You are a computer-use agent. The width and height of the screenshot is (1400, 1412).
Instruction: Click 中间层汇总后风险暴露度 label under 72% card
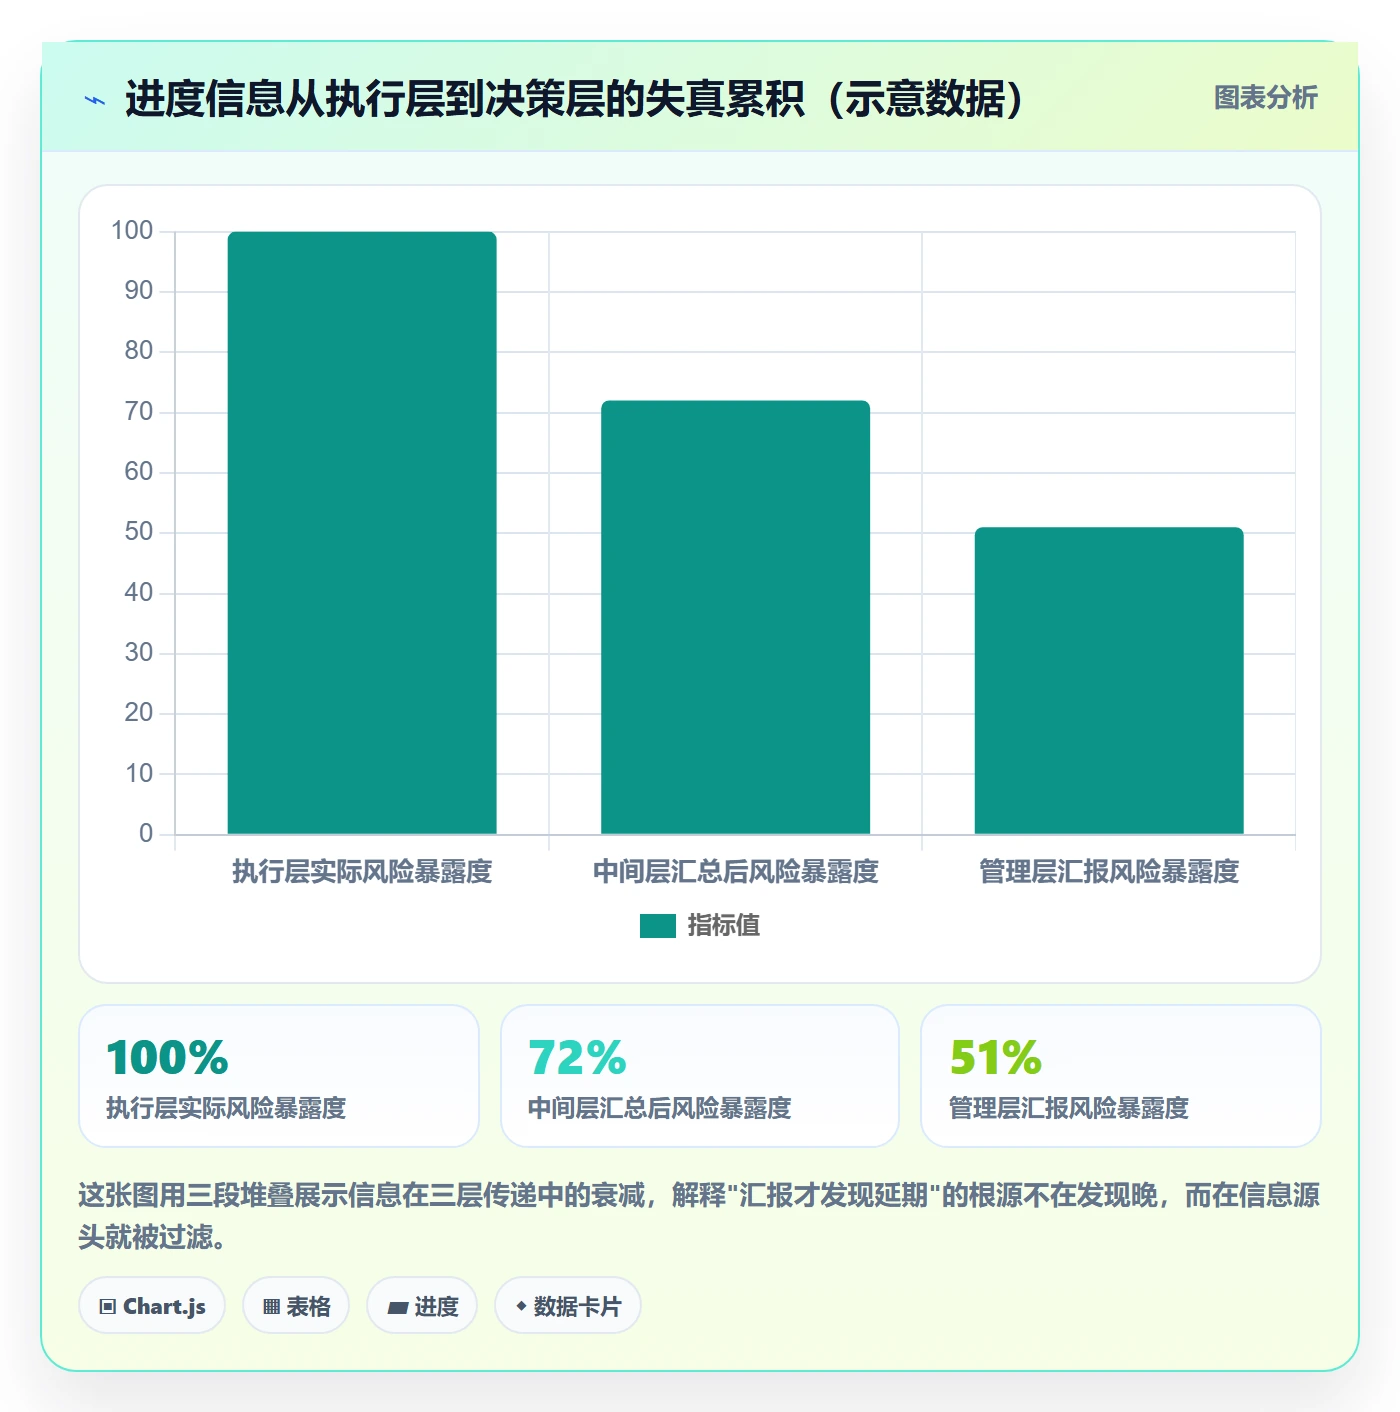[660, 1108]
